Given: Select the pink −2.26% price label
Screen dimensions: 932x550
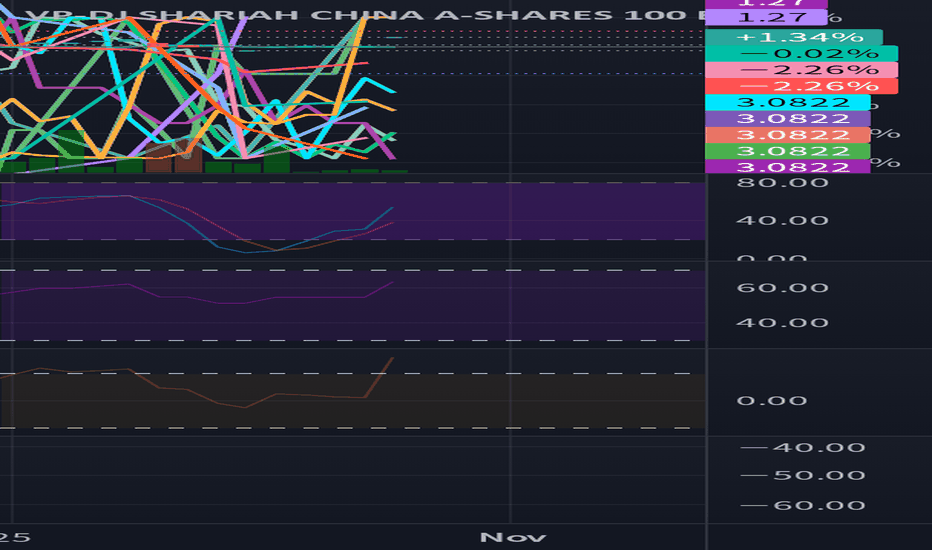Looking at the screenshot, I should pos(801,70).
